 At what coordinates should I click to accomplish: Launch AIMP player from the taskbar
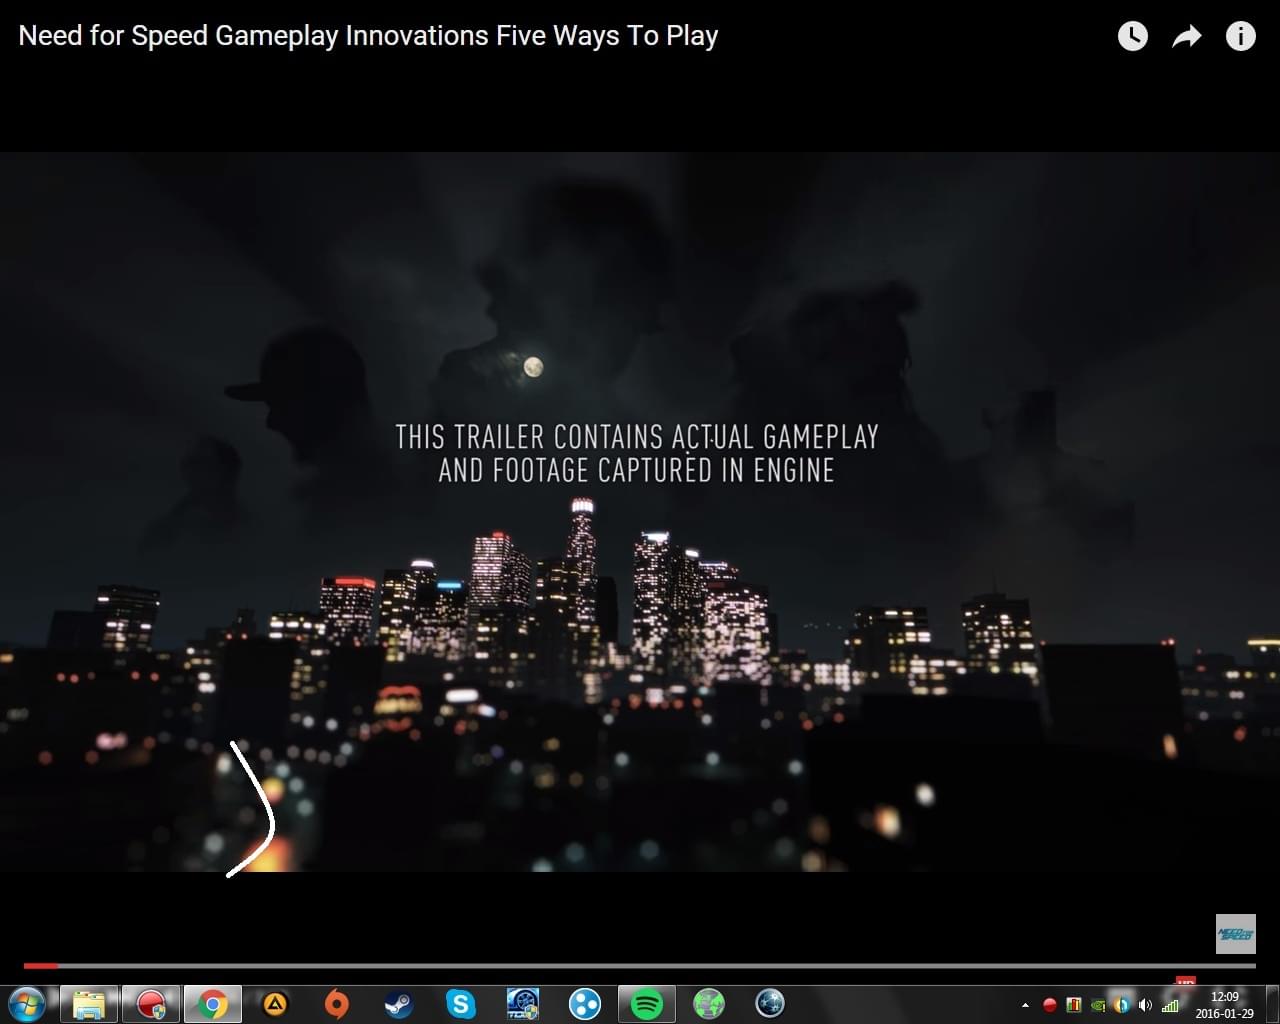tap(275, 1004)
